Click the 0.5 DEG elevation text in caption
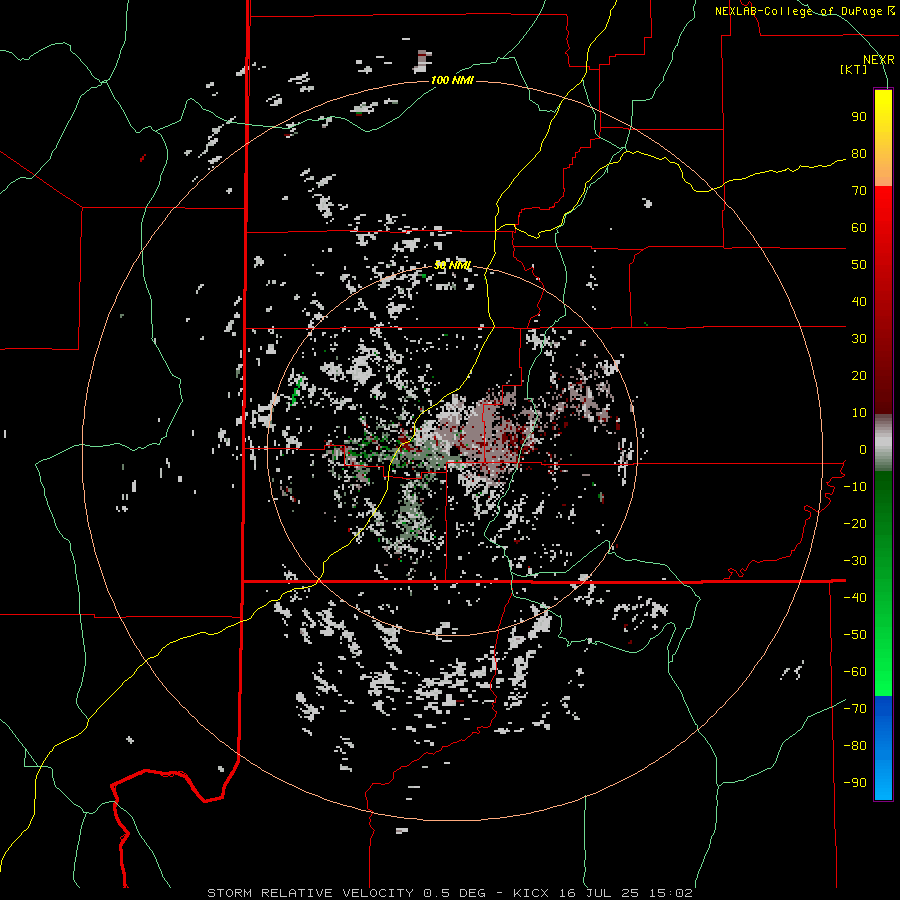The height and width of the screenshot is (900, 900). (x=455, y=893)
